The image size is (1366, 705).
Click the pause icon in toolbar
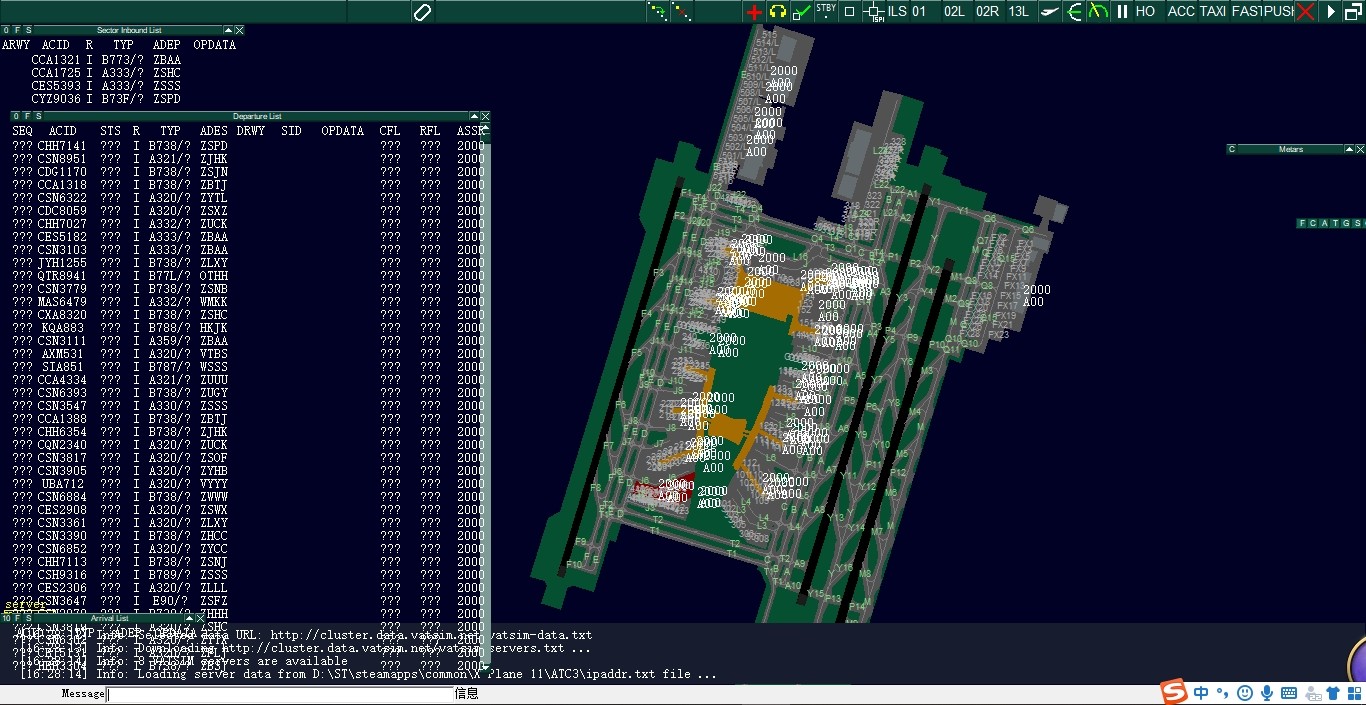(1122, 12)
